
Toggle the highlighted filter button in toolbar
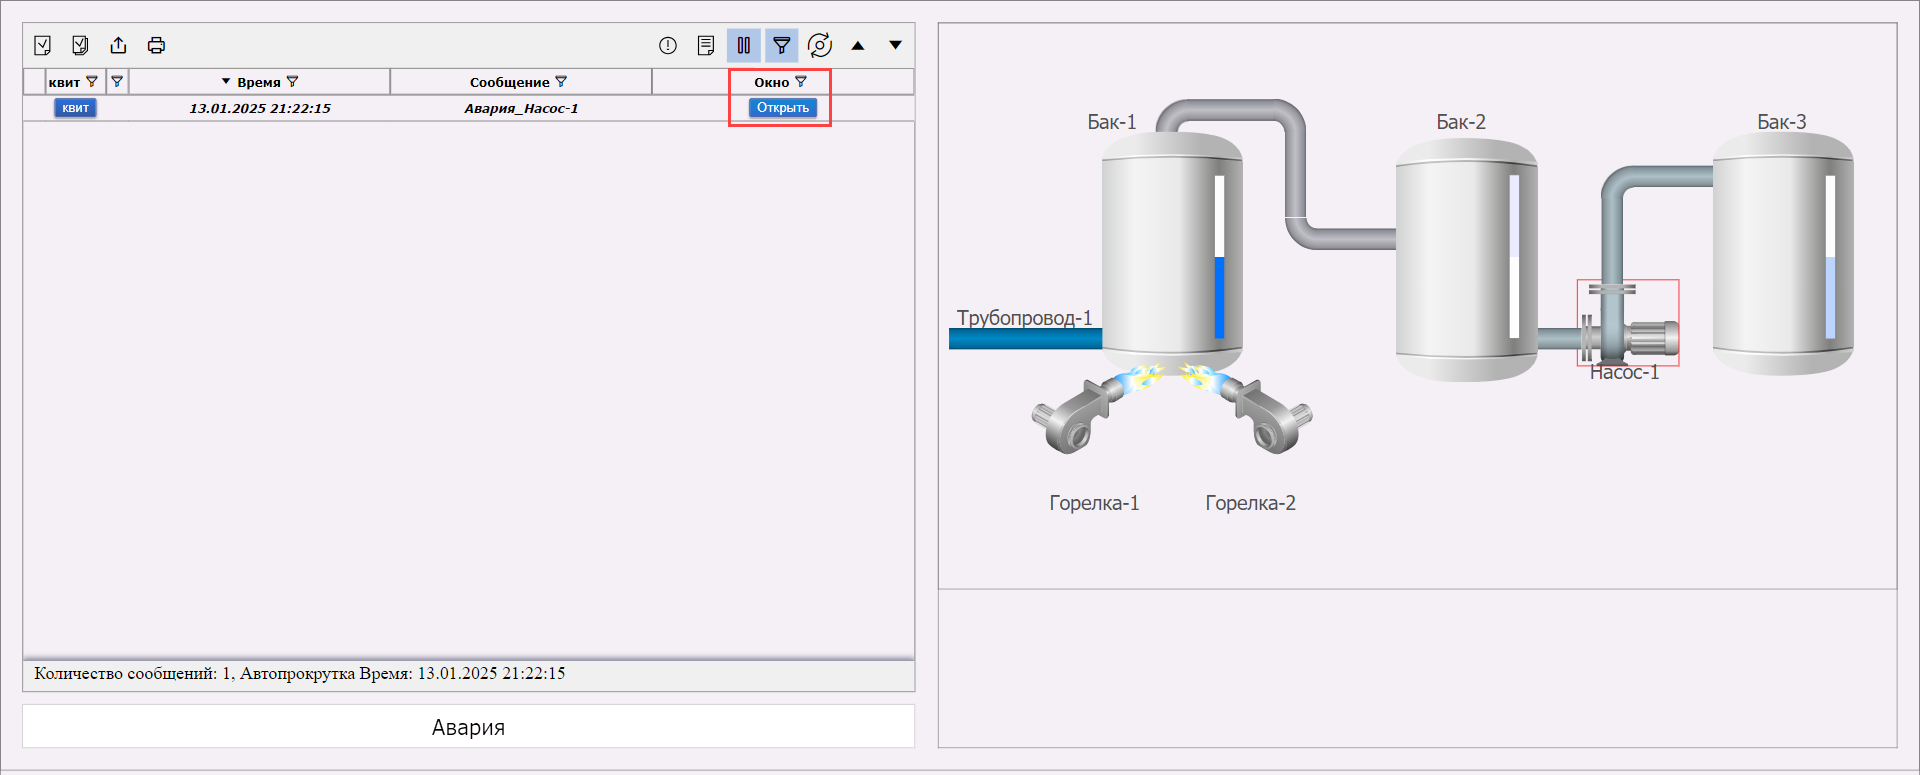781,45
